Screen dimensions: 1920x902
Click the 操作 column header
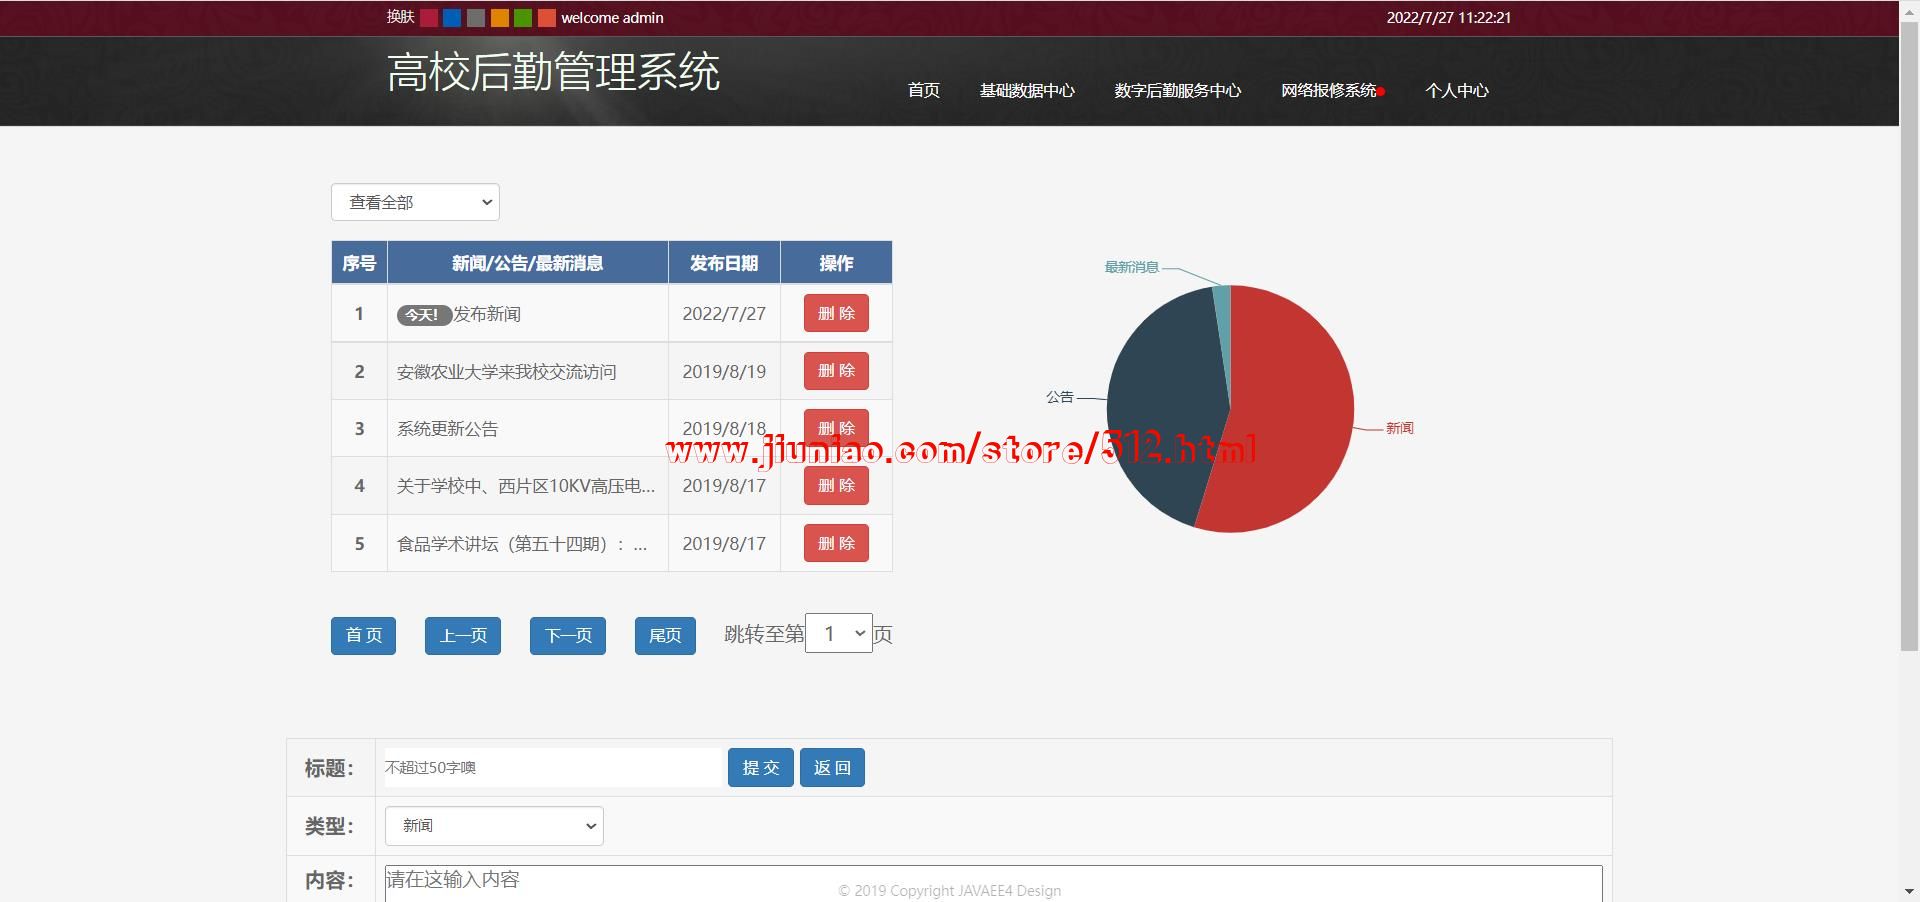point(836,263)
